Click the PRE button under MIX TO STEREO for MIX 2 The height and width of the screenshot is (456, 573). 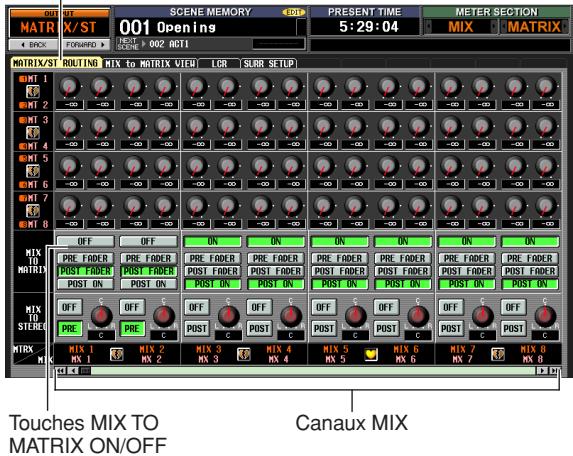(x=132, y=328)
